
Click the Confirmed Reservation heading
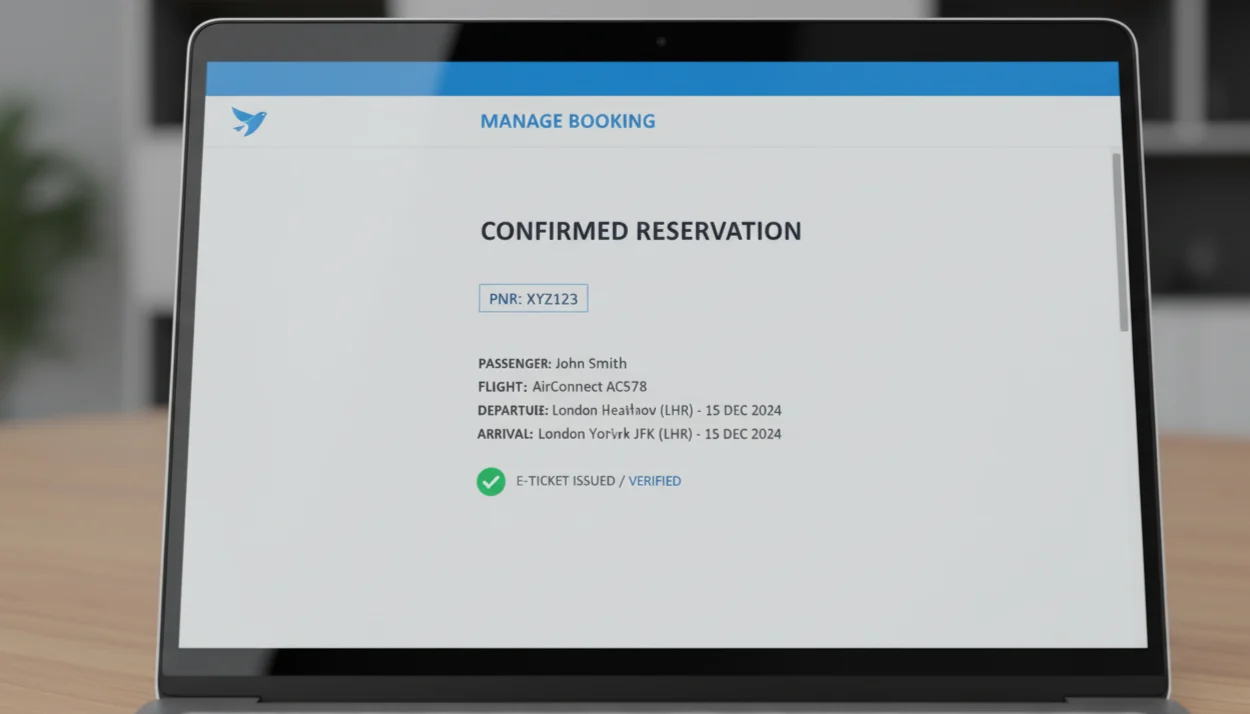click(x=640, y=231)
